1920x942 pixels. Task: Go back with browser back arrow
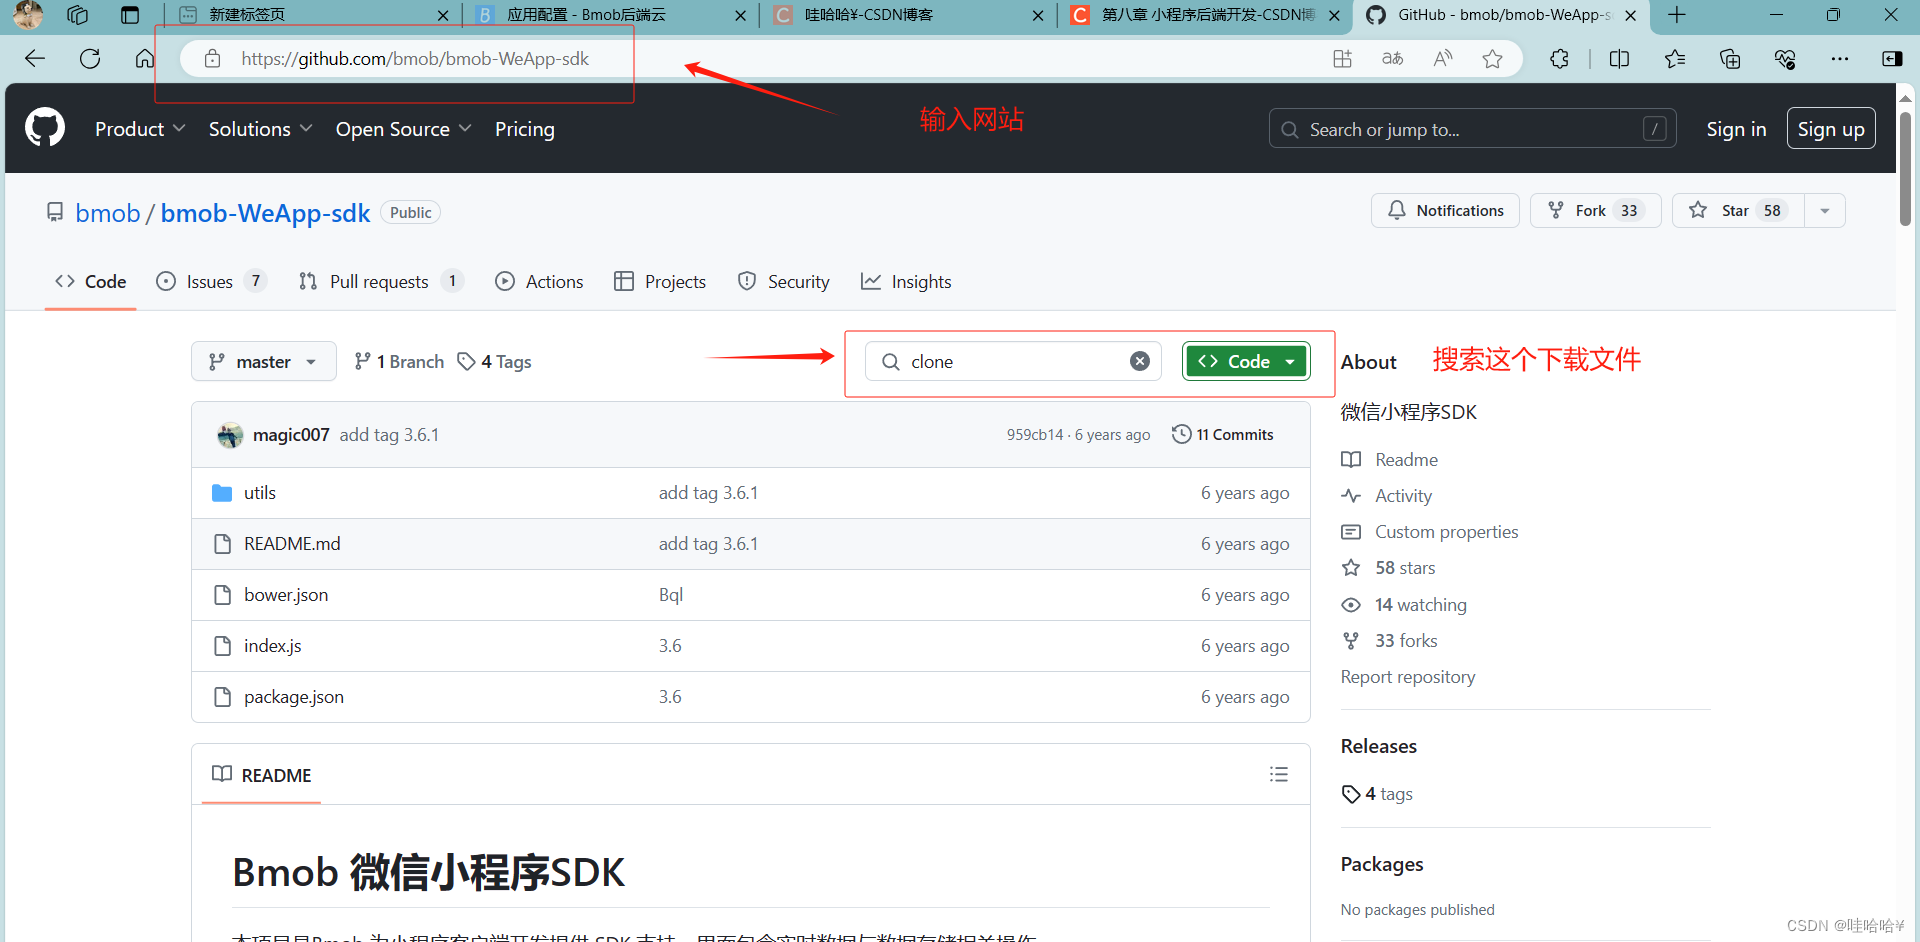(x=35, y=59)
